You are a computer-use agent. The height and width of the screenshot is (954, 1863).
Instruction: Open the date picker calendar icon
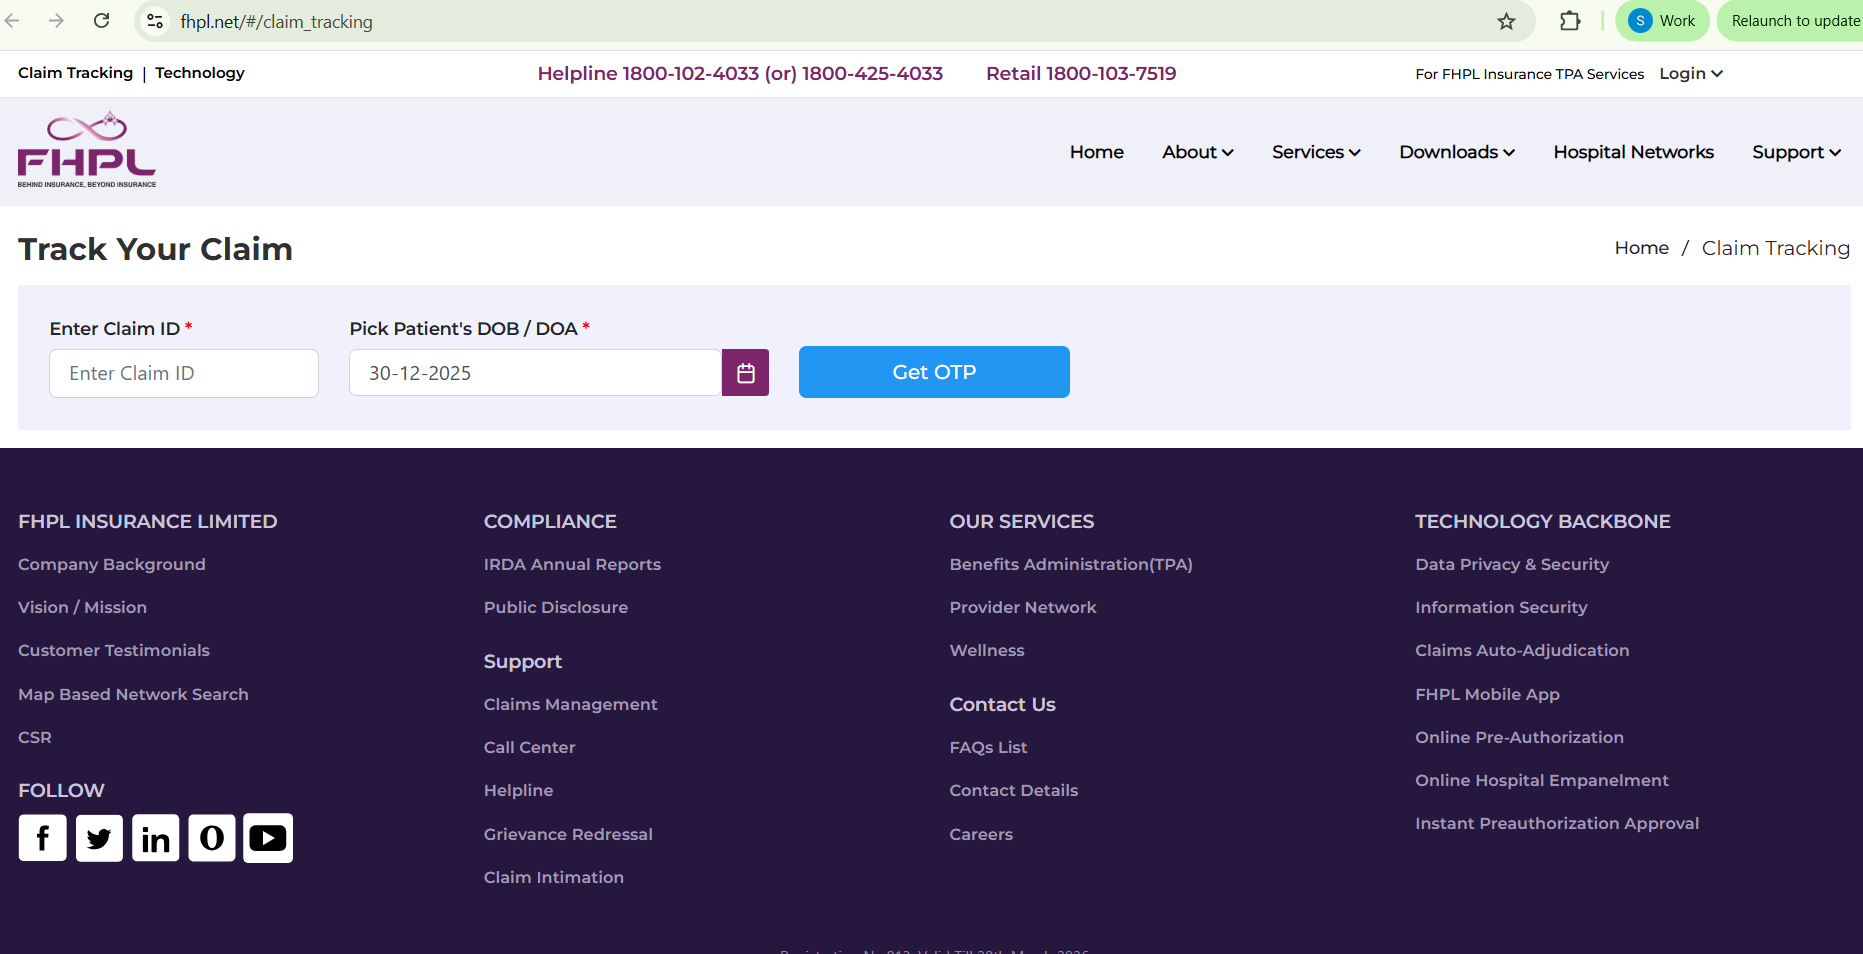click(745, 372)
